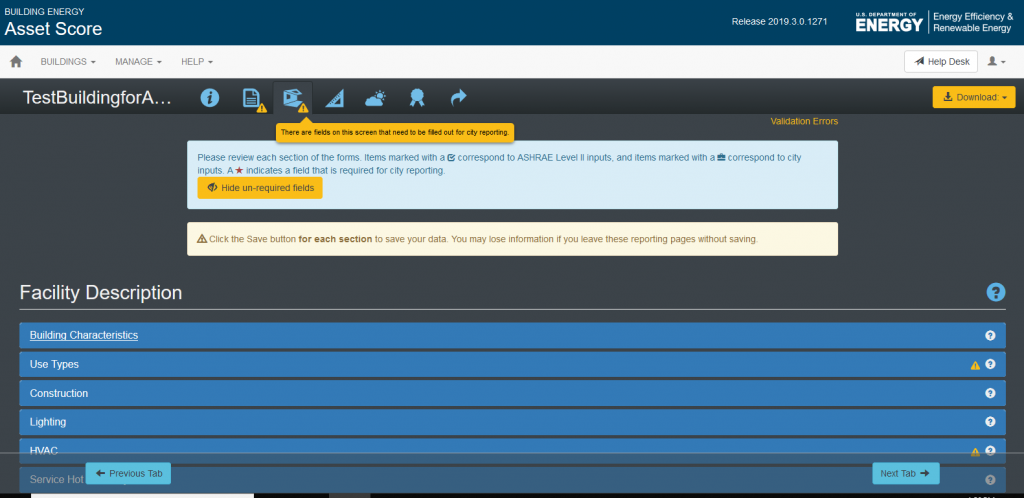Select the building audit tab icon
Image resolution: width=1024 pixels, height=498 pixels.
coord(293,99)
